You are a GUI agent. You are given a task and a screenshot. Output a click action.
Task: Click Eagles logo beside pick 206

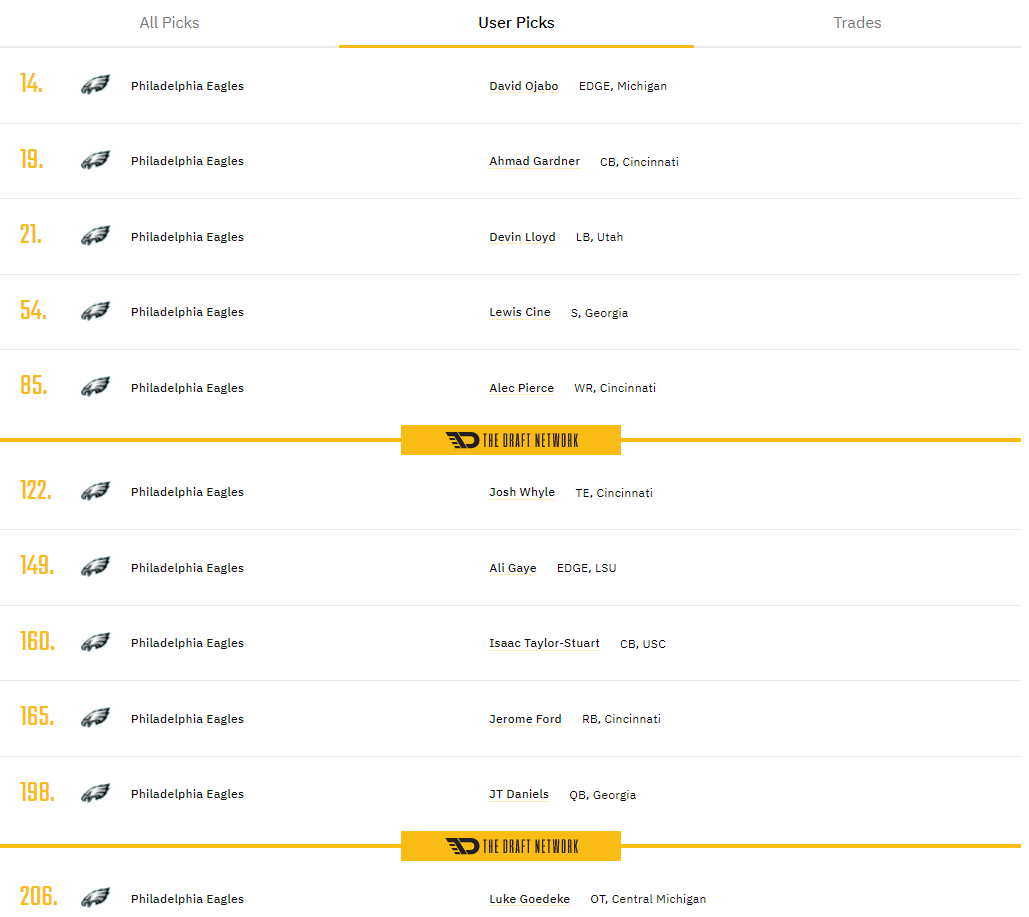pos(95,899)
